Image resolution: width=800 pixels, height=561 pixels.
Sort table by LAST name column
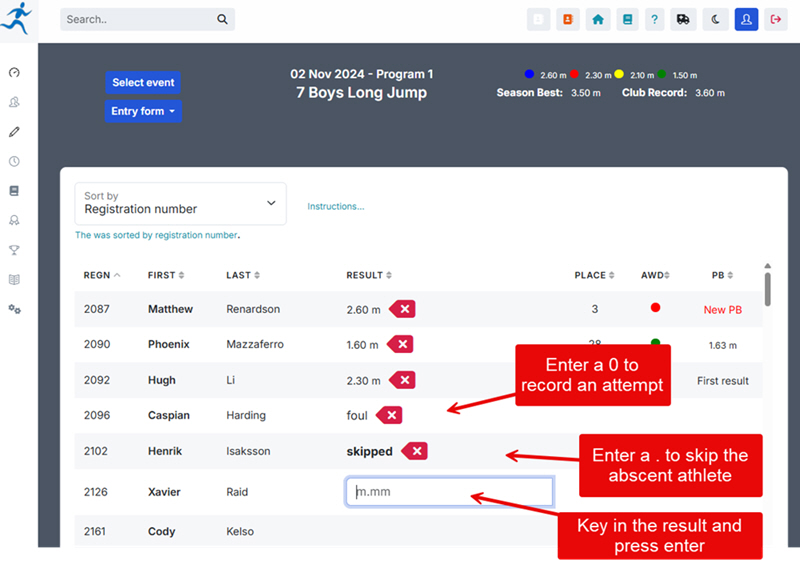tap(243, 275)
